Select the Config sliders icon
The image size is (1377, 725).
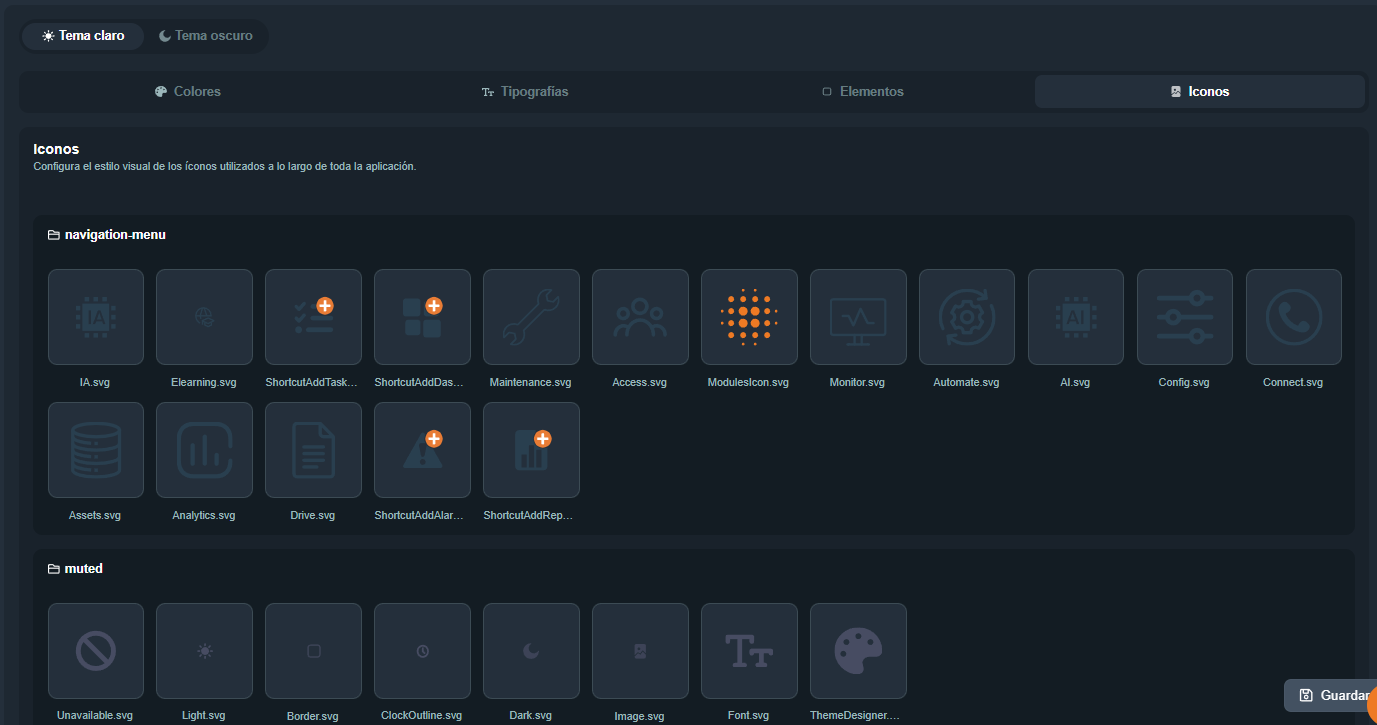tap(1184, 316)
